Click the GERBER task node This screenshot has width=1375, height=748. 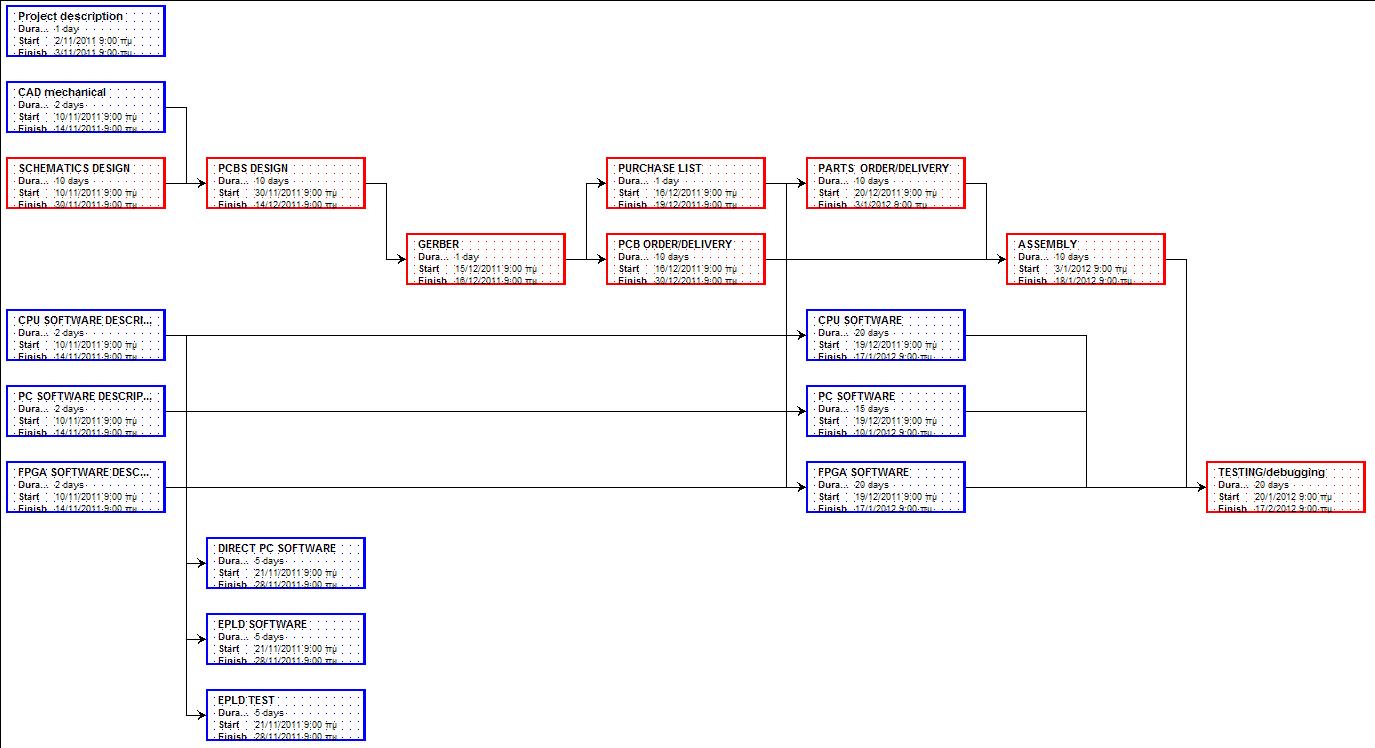pos(486,259)
